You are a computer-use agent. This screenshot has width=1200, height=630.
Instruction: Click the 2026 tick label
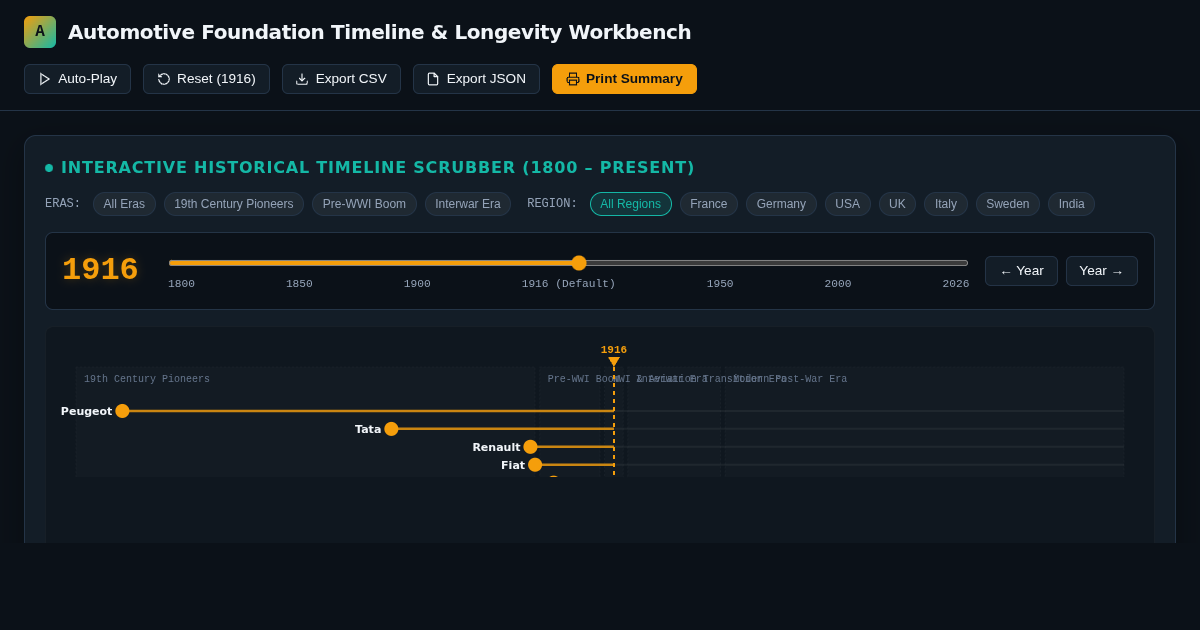coord(956,284)
